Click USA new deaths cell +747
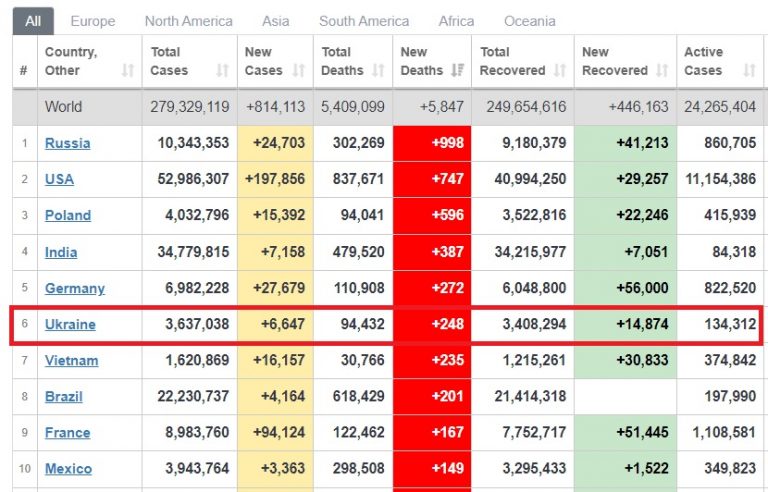This screenshot has width=768, height=492. (432, 179)
